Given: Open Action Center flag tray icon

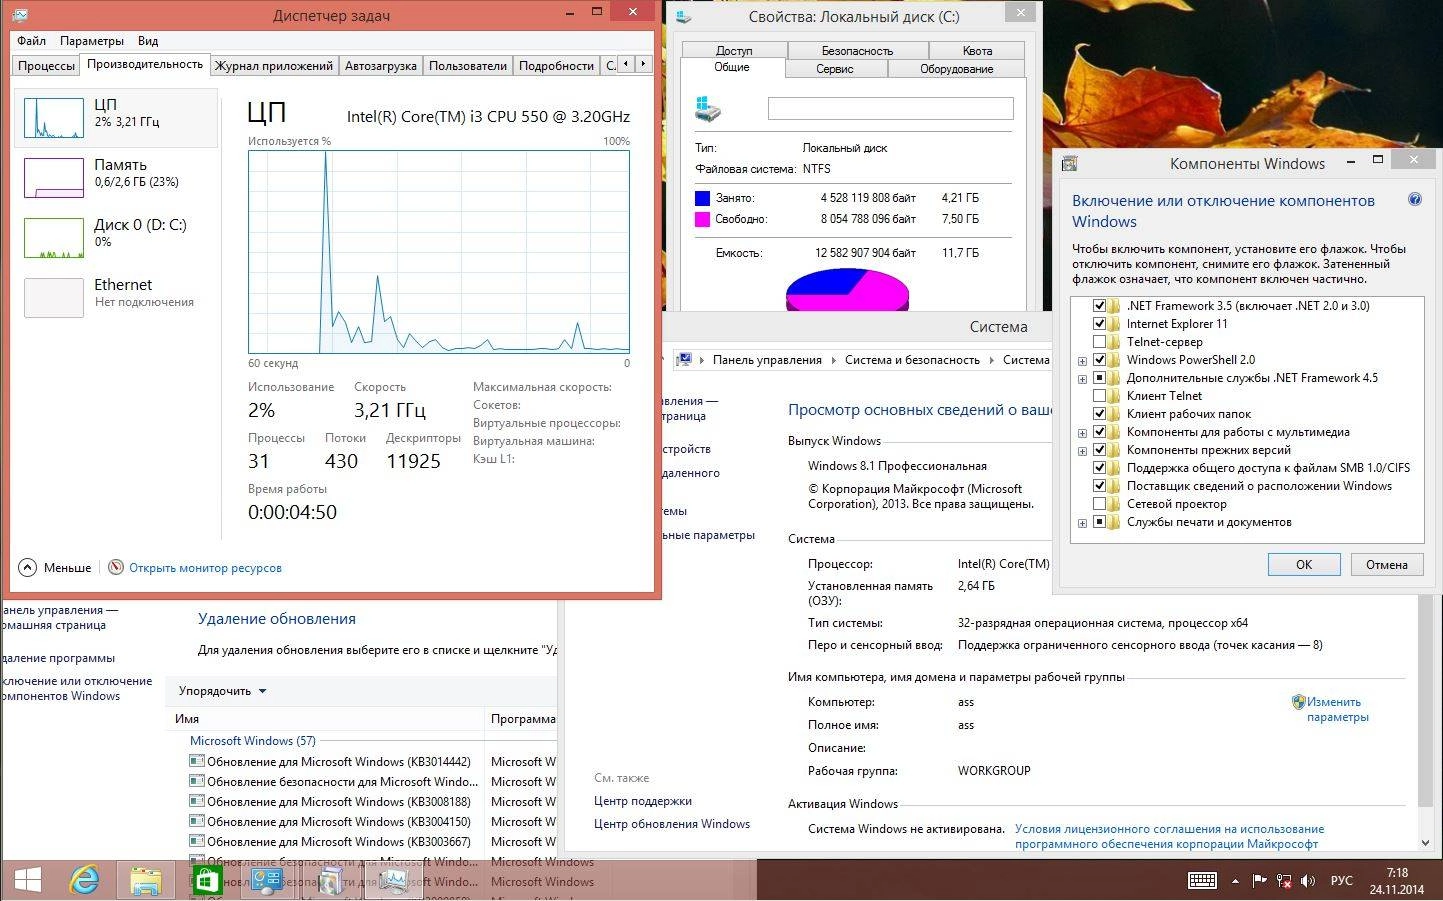Looking at the screenshot, I should (1258, 880).
